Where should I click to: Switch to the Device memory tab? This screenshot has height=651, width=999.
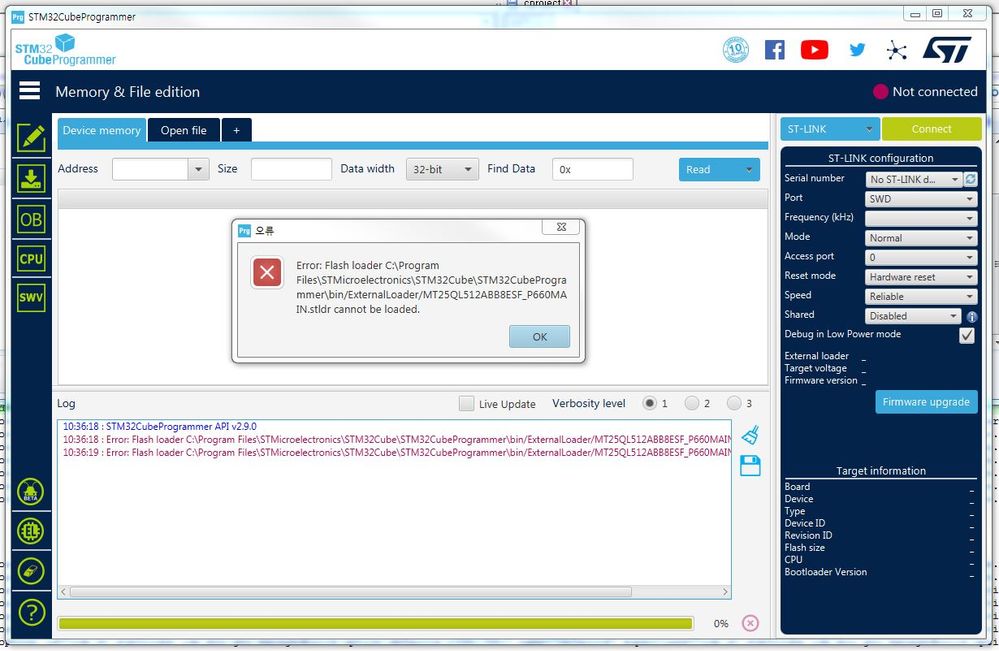click(102, 130)
